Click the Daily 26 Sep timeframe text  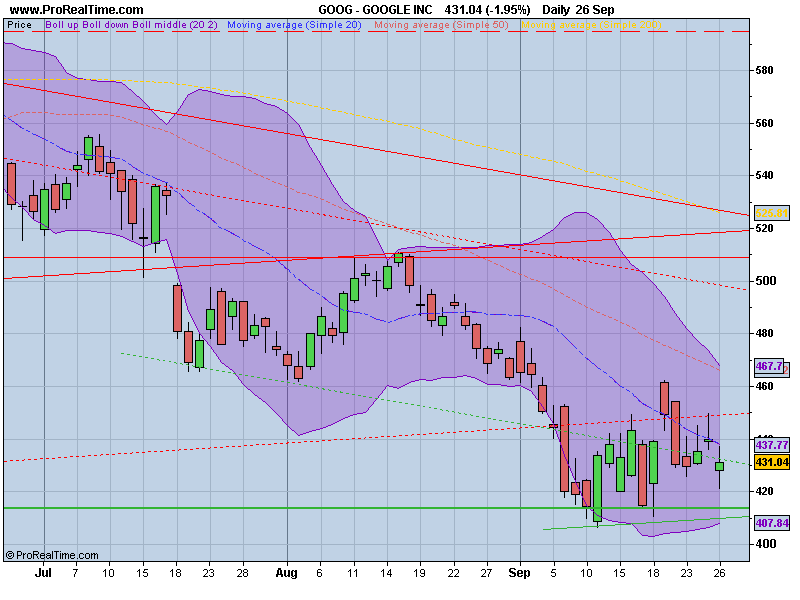[x=578, y=9]
